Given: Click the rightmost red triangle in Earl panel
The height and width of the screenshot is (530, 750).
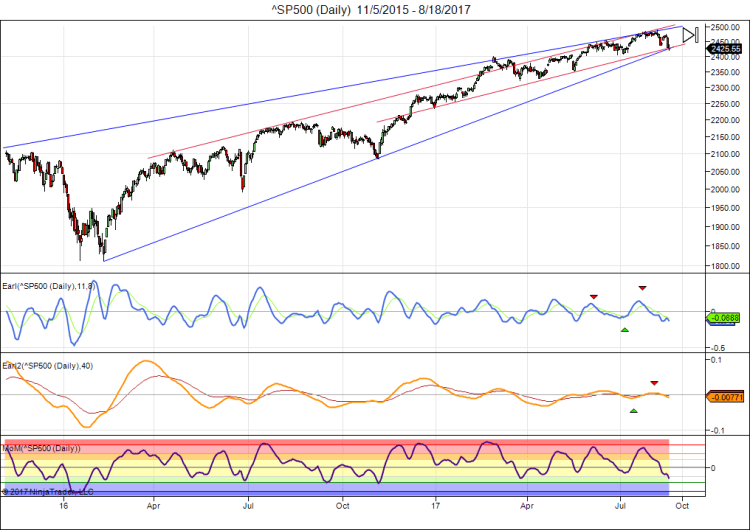Looking at the screenshot, I should [643, 288].
